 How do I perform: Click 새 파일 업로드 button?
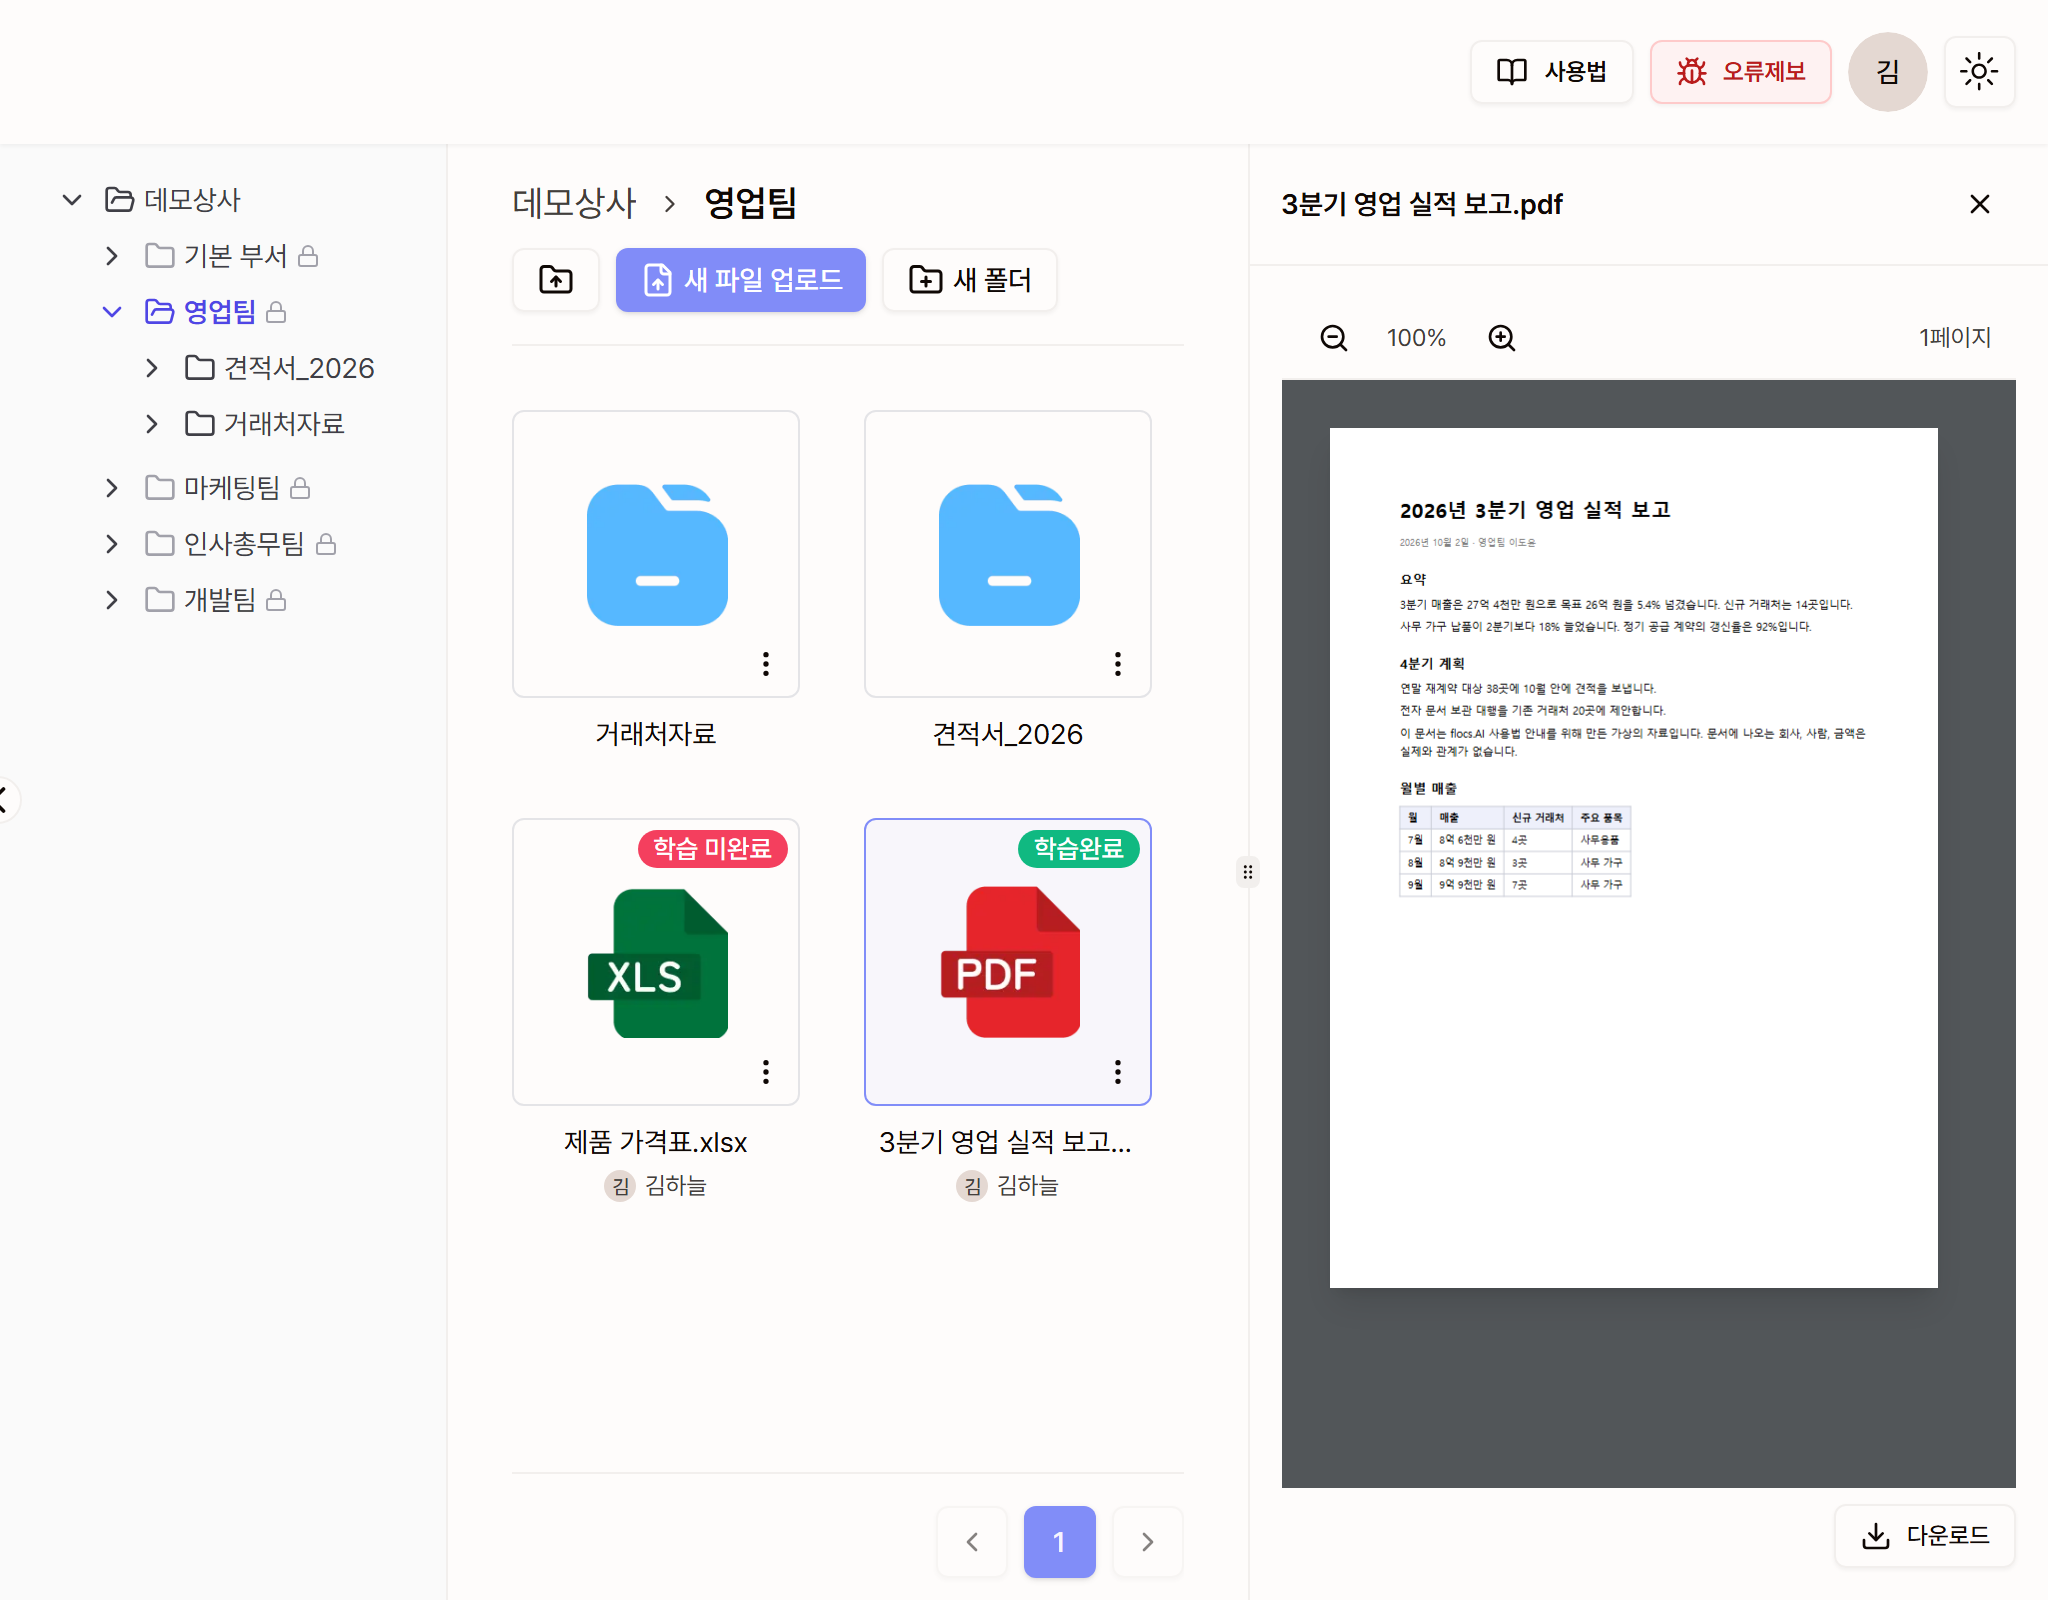point(741,280)
